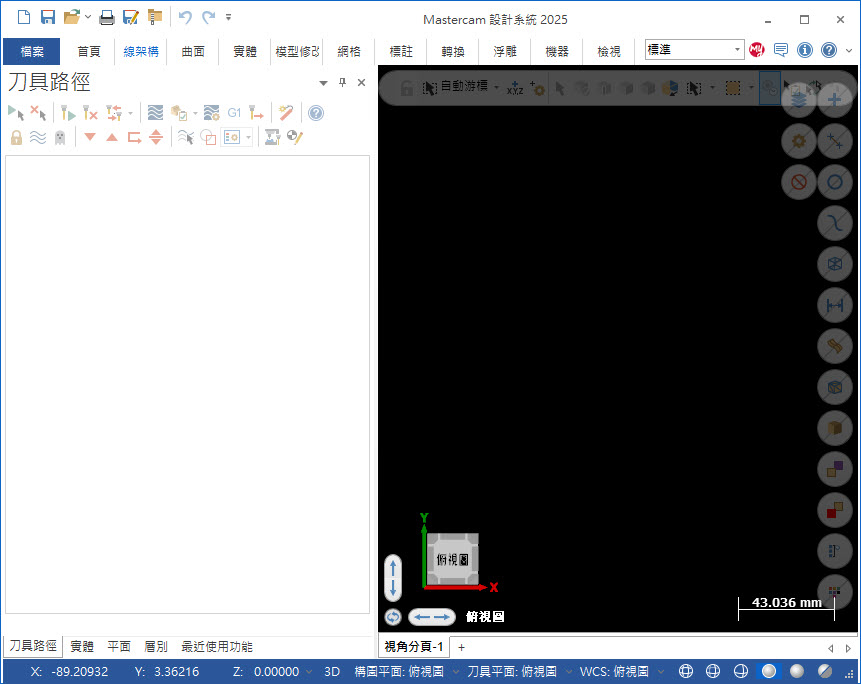
Task: Add a new viewsheet with plus button
Action: coord(461,648)
